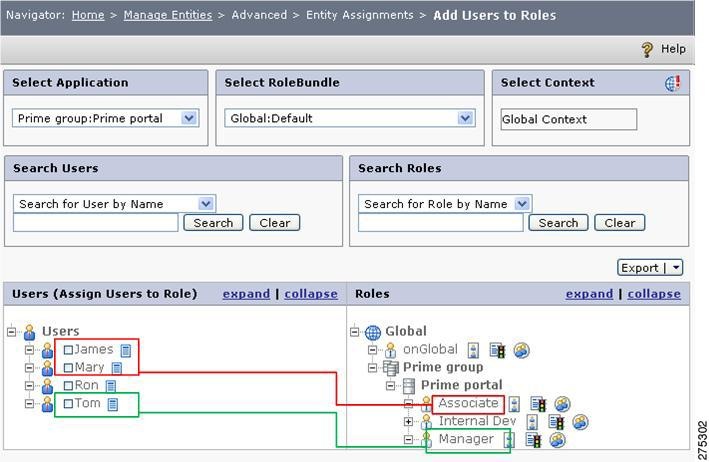Expand the Internal Dev role node
Screen dimensions: 709x462
(x=408, y=422)
